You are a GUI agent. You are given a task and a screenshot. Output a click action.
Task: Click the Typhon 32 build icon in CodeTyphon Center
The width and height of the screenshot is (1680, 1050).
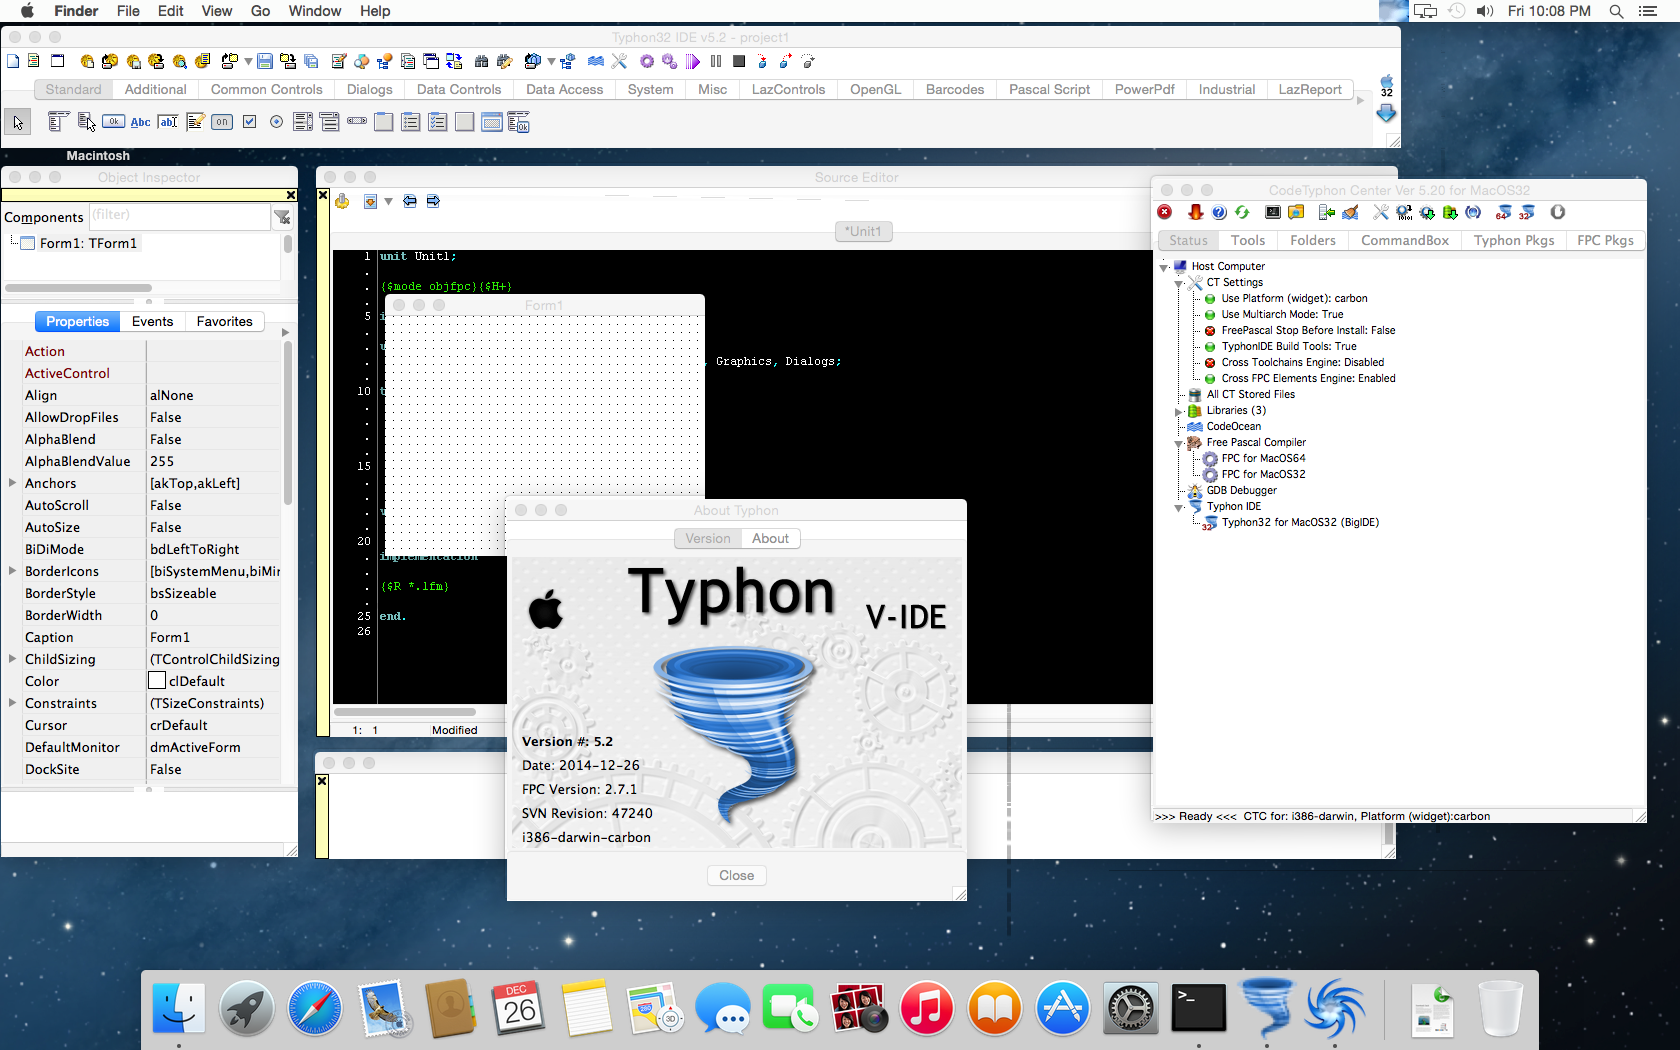coord(1526,212)
